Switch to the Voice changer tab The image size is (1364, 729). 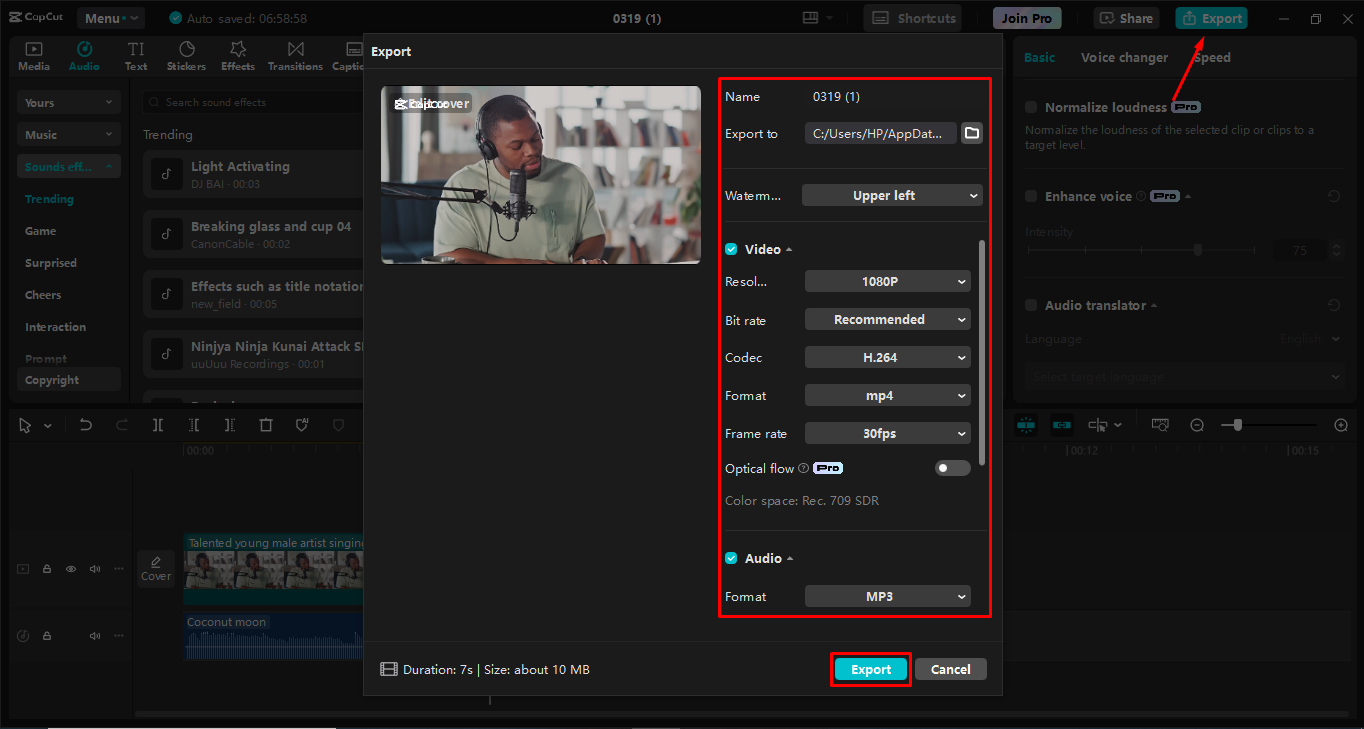point(1124,57)
